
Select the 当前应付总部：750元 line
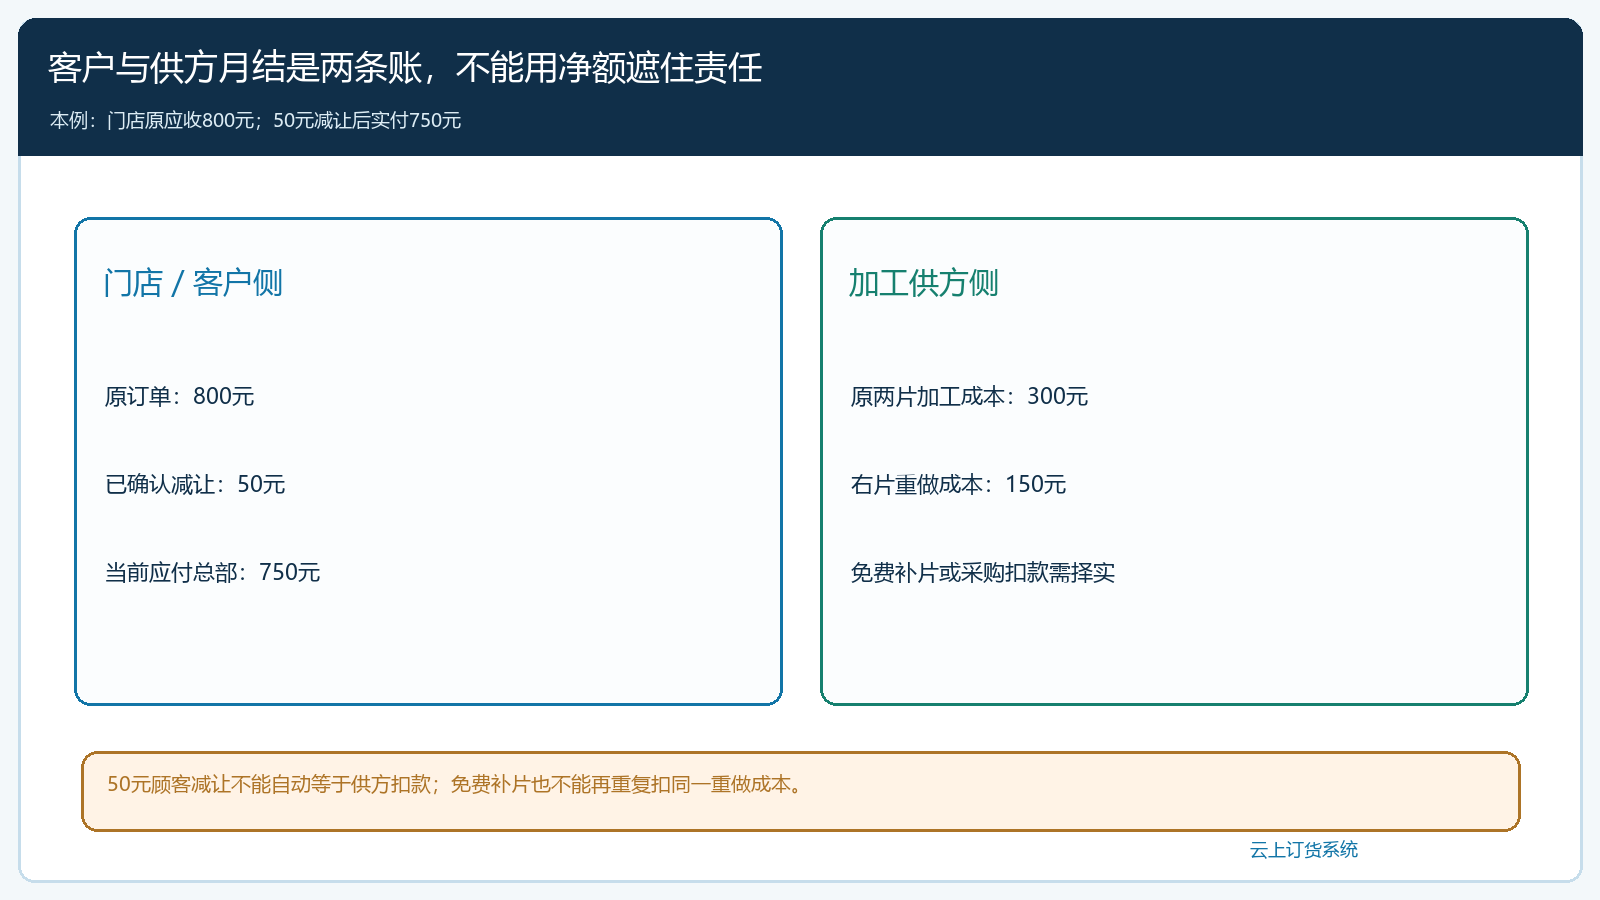tap(212, 572)
